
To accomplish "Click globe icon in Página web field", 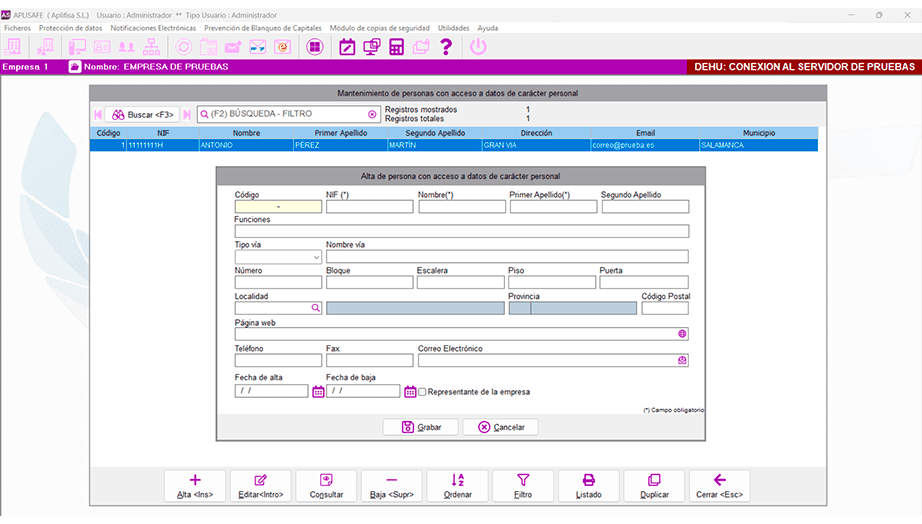I will 683,334.
